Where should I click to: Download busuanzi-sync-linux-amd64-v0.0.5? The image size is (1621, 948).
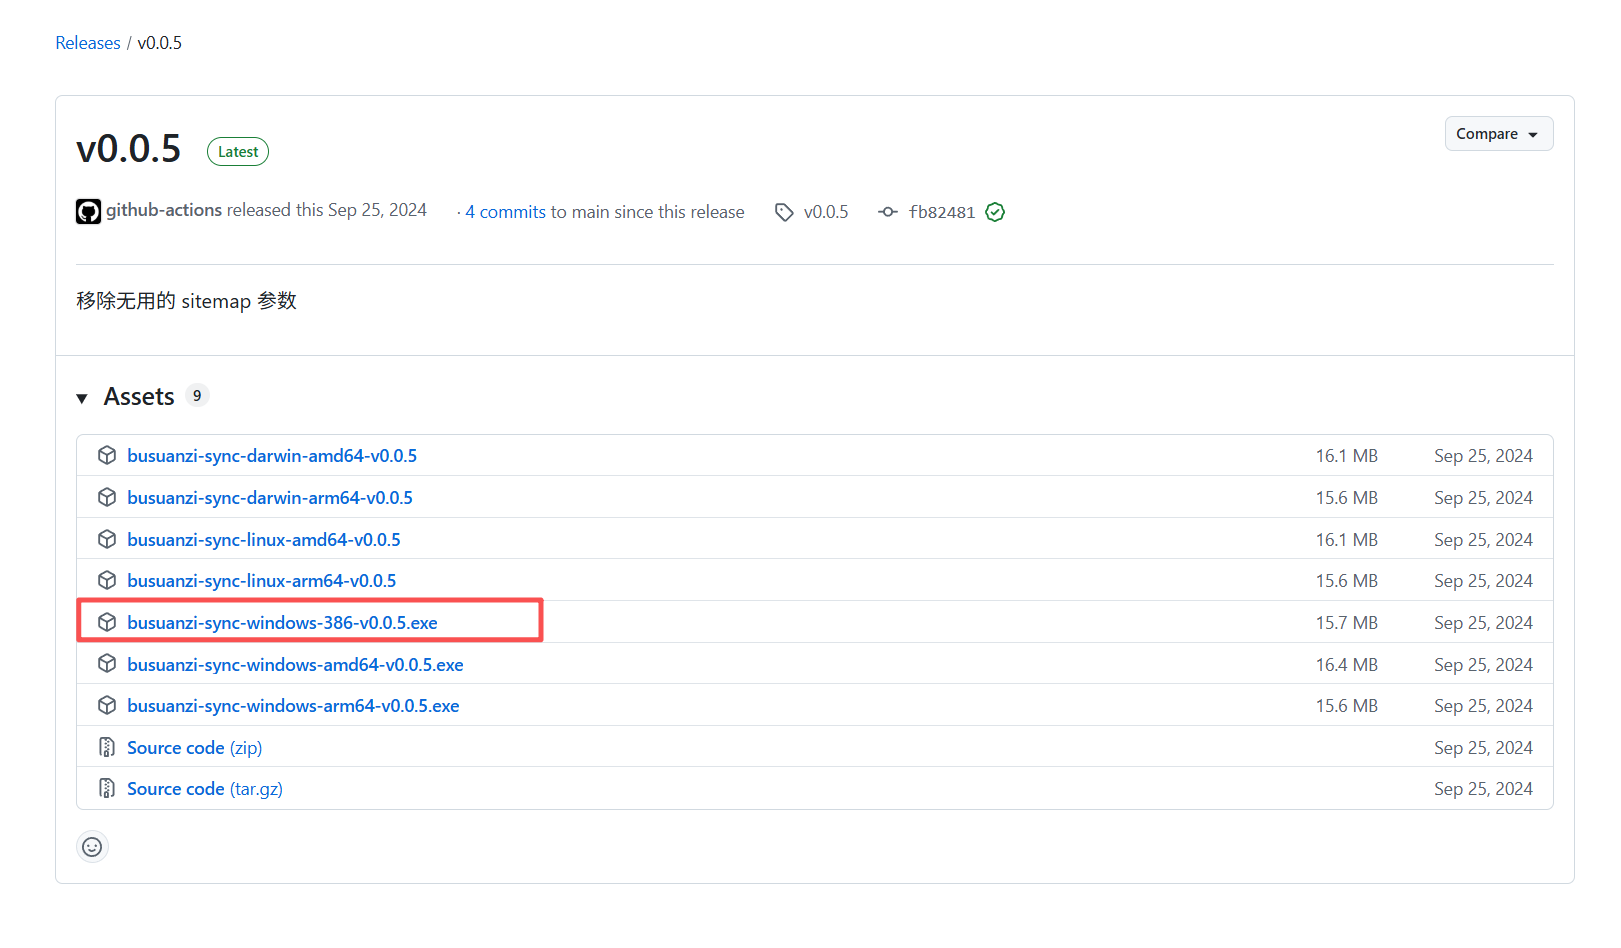tap(264, 540)
